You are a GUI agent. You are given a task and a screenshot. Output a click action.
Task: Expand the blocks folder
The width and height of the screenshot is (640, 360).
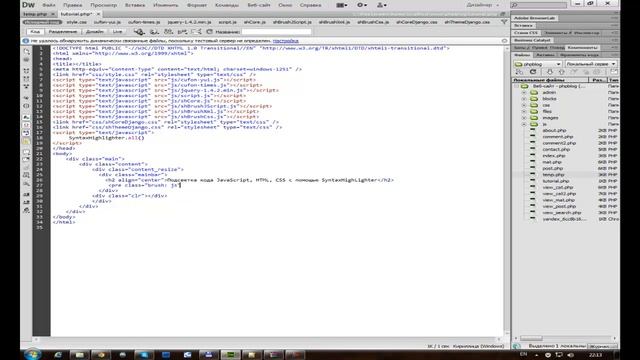coord(524,99)
